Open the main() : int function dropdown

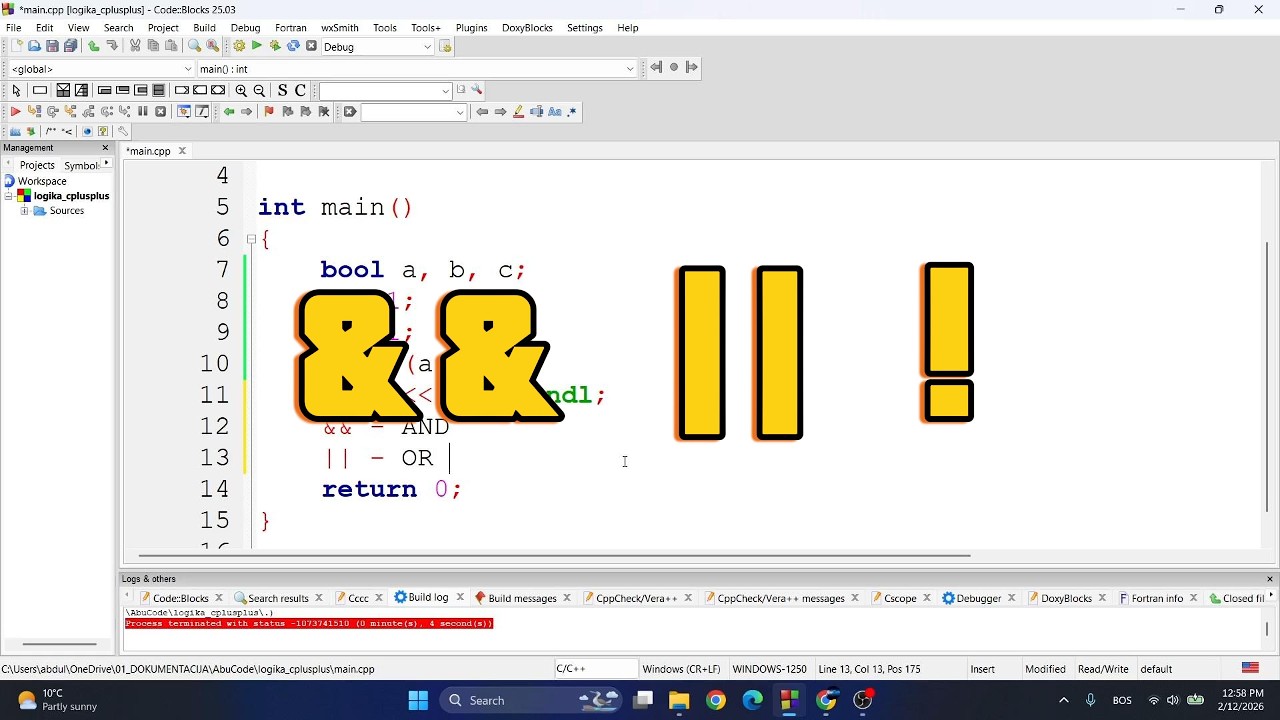[629, 69]
